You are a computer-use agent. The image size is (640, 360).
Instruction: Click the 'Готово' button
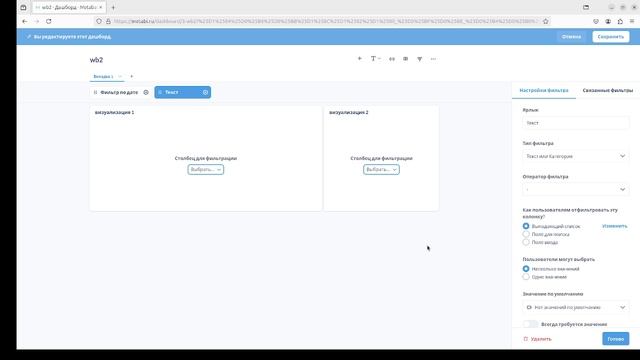[616, 339]
